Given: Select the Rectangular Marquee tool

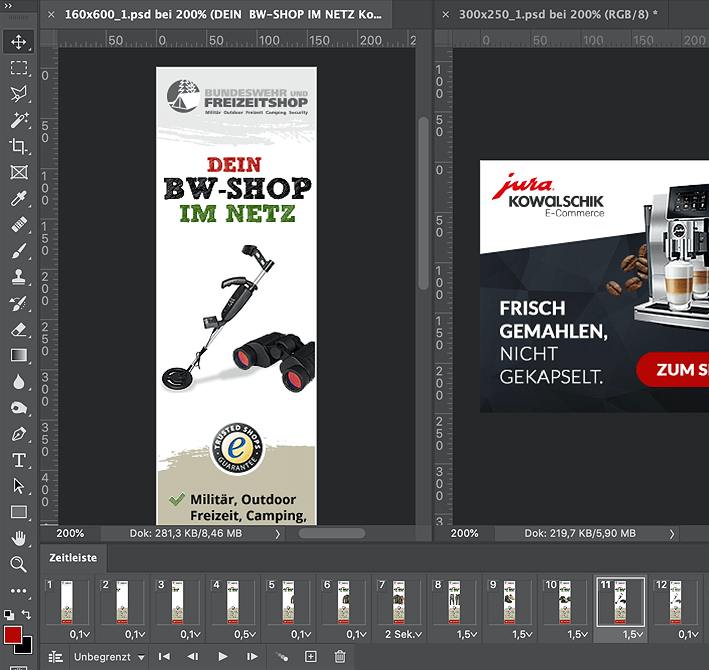Looking at the screenshot, I should pos(19,68).
